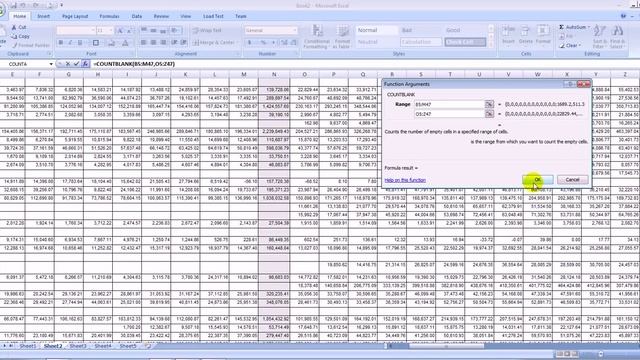
Task: Open the text orientation tool
Action: [176, 31]
